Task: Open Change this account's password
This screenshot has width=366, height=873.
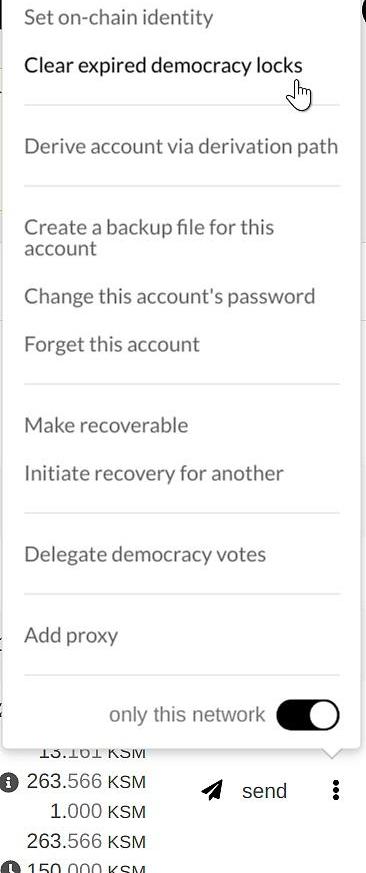Action: pyautogui.click(x=169, y=296)
